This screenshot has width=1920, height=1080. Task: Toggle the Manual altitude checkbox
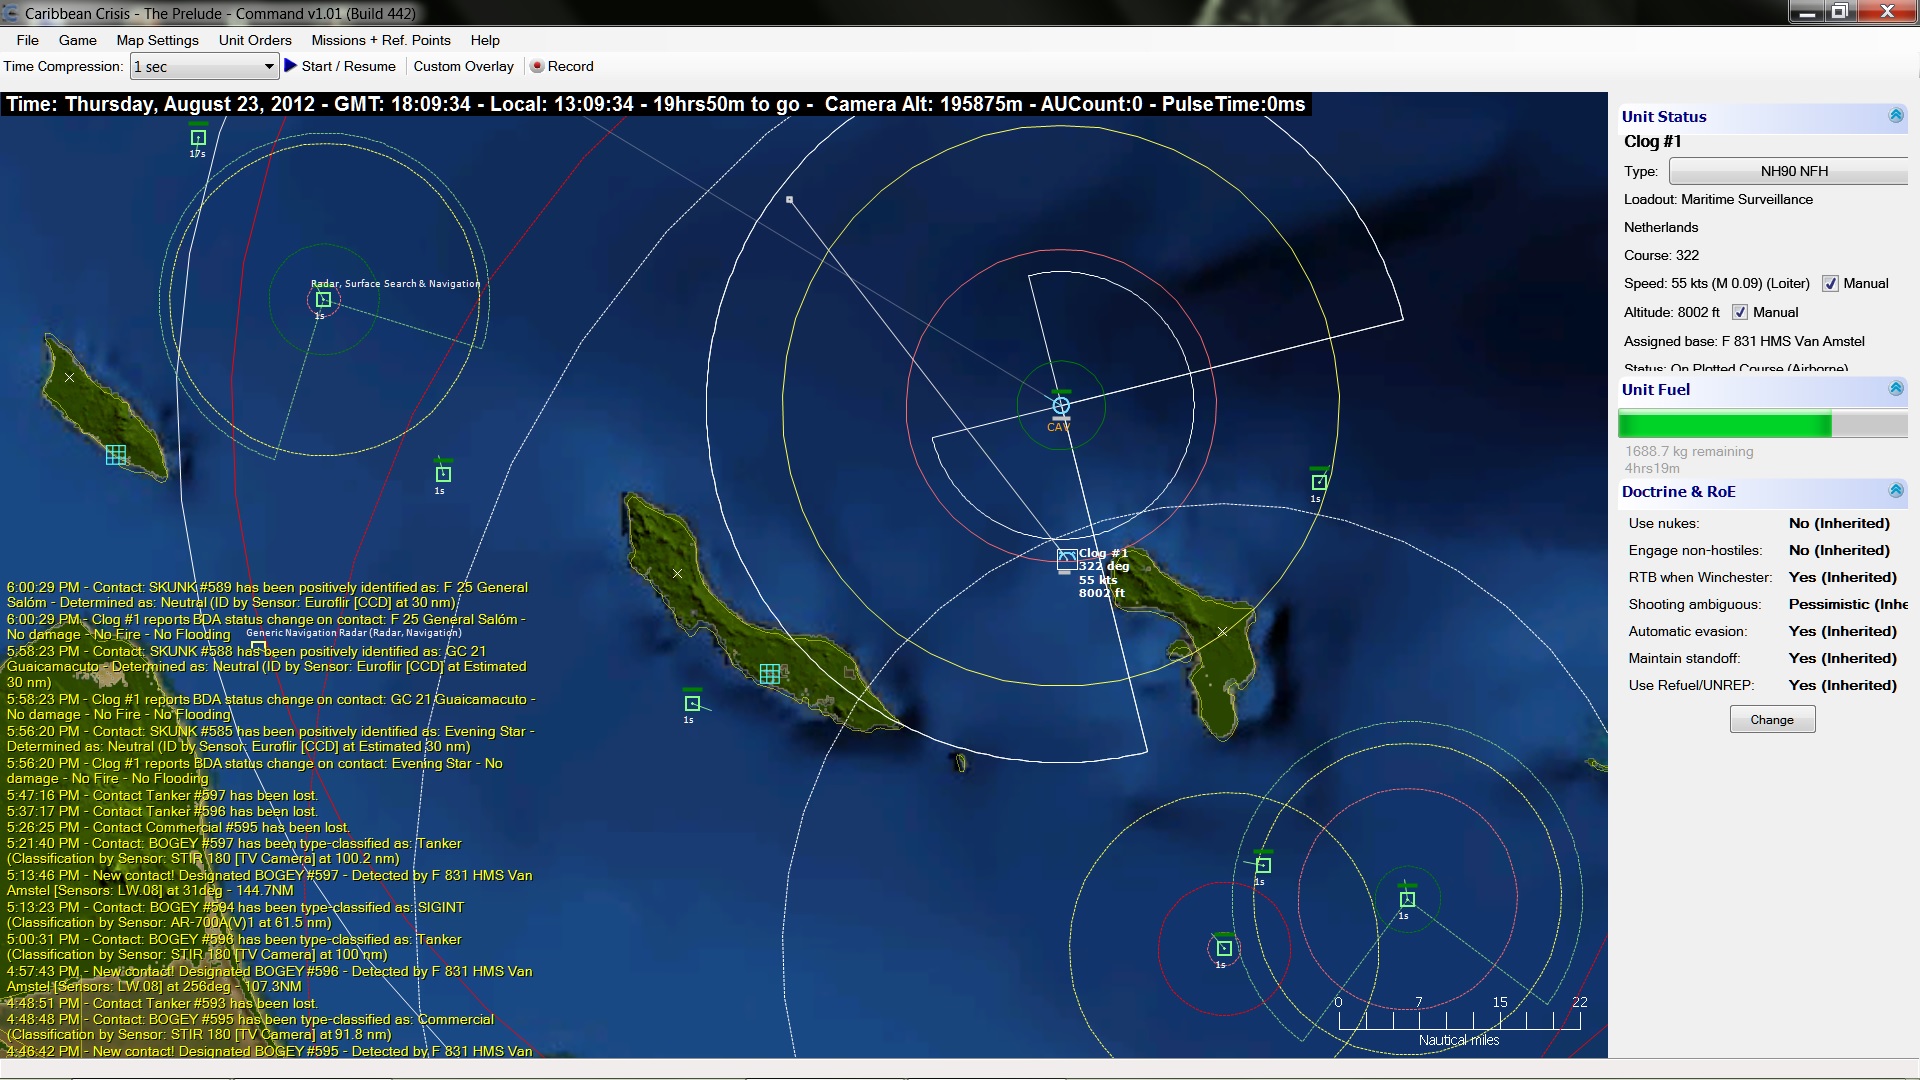pos(1740,313)
